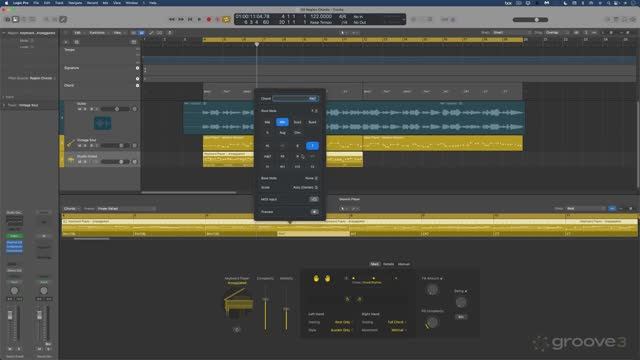Expand the Track Vintage Soul inspector section
Image resolution: width=640 pixels, height=360 pixels.
(4, 105)
